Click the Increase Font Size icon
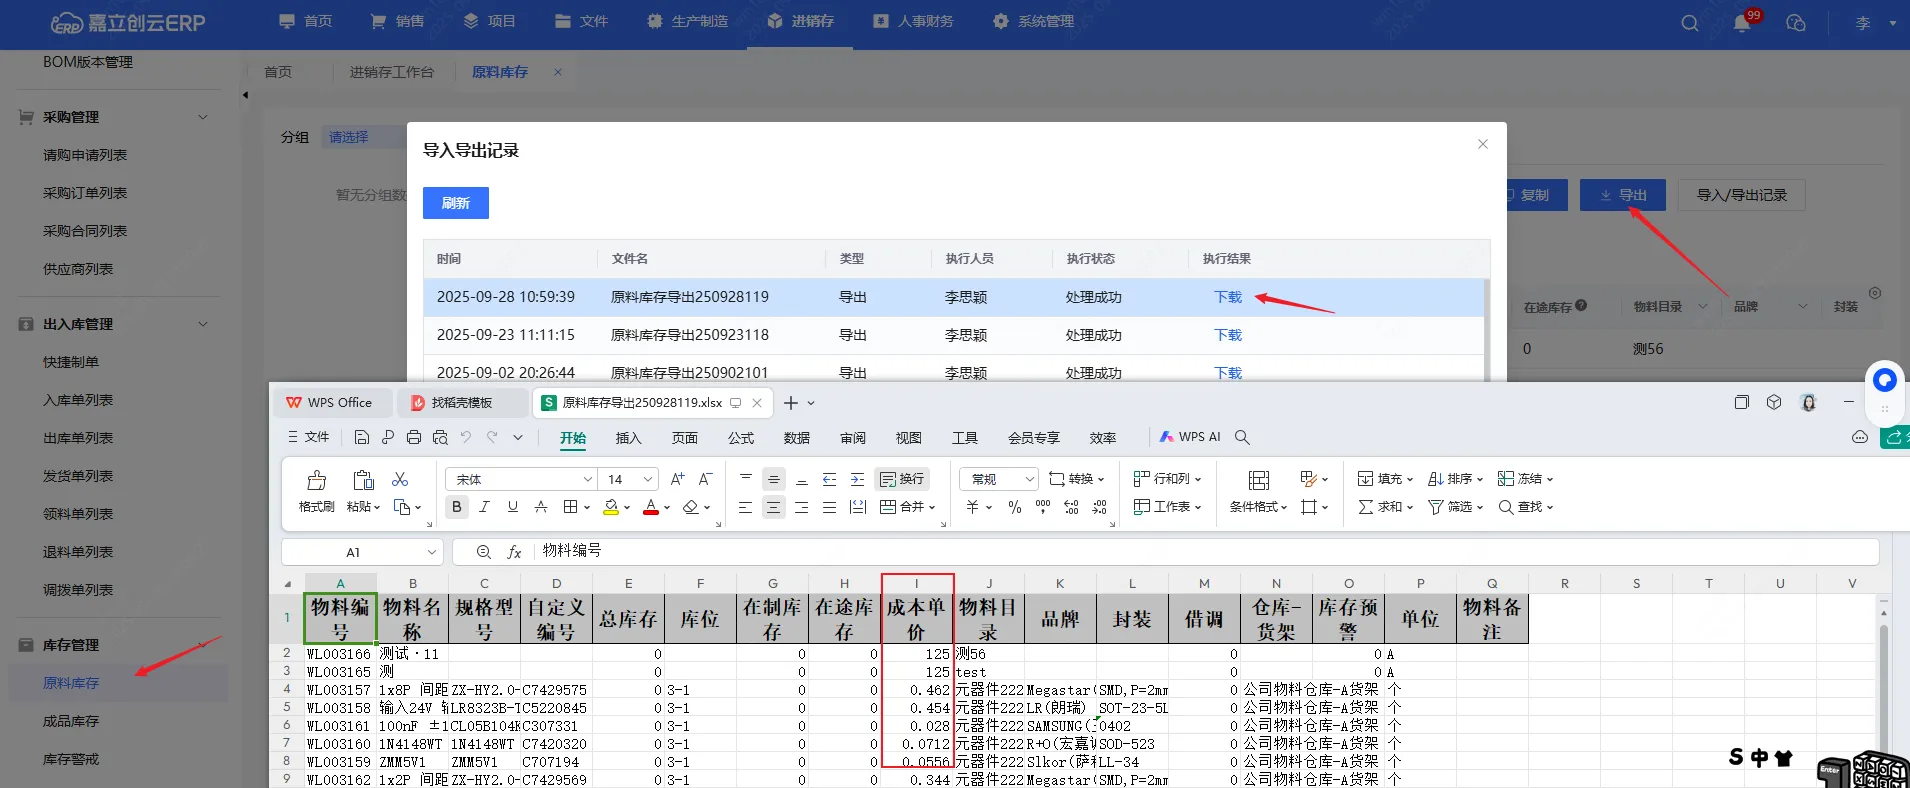 [677, 480]
